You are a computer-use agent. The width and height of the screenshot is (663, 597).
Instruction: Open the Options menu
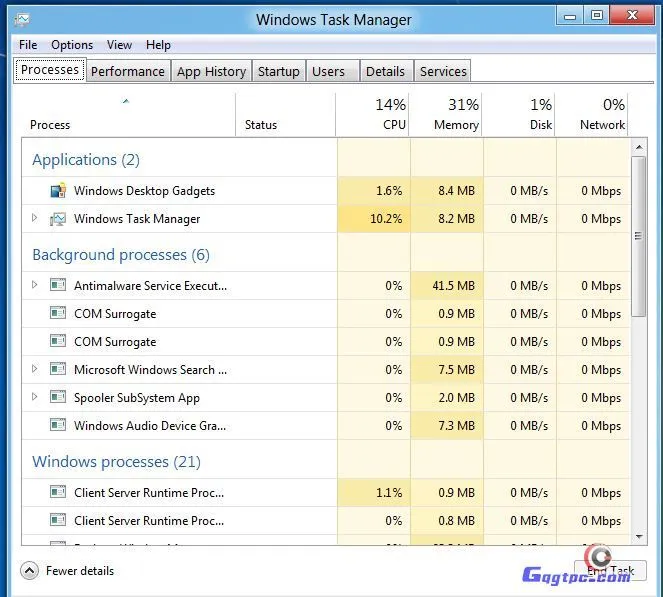tap(72, 45)
